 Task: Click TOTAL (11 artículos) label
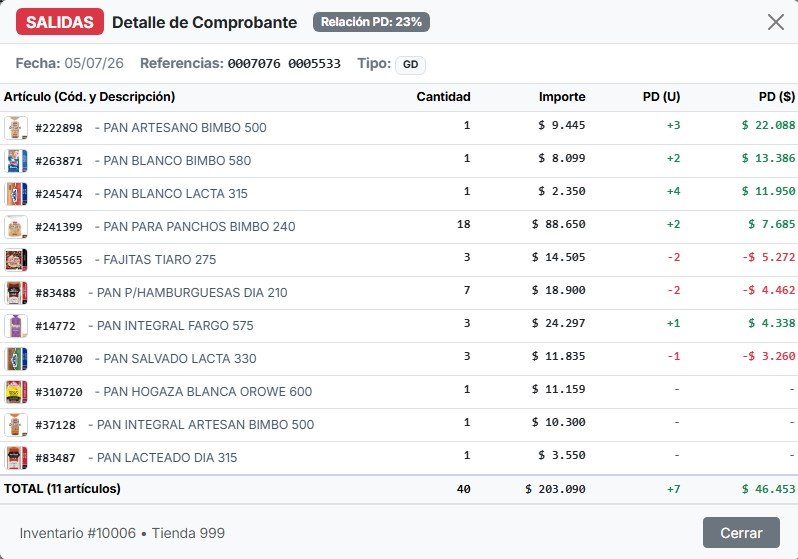[62, 489]
